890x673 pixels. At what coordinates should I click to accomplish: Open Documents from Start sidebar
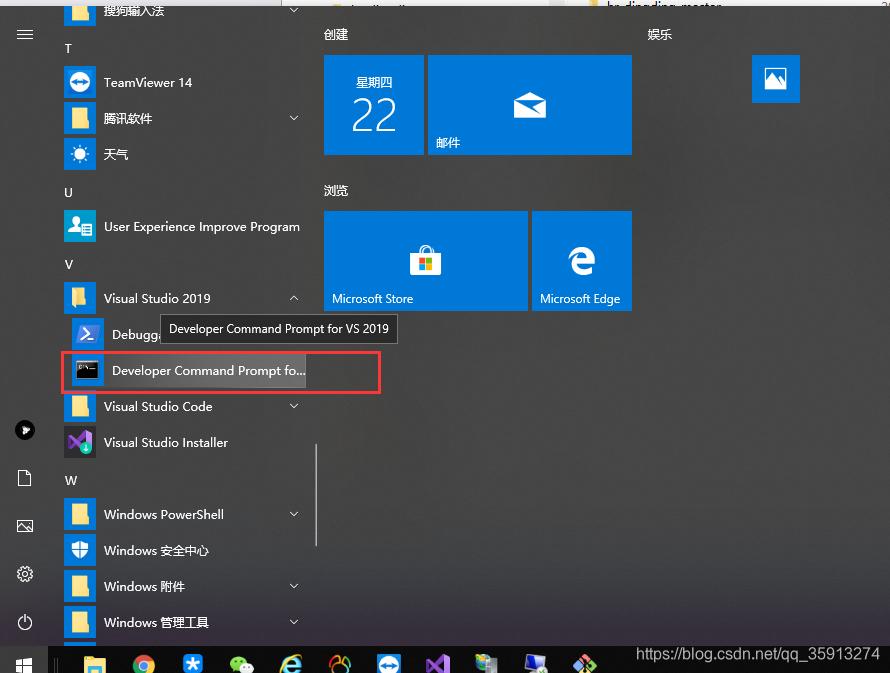coord(24,478)
